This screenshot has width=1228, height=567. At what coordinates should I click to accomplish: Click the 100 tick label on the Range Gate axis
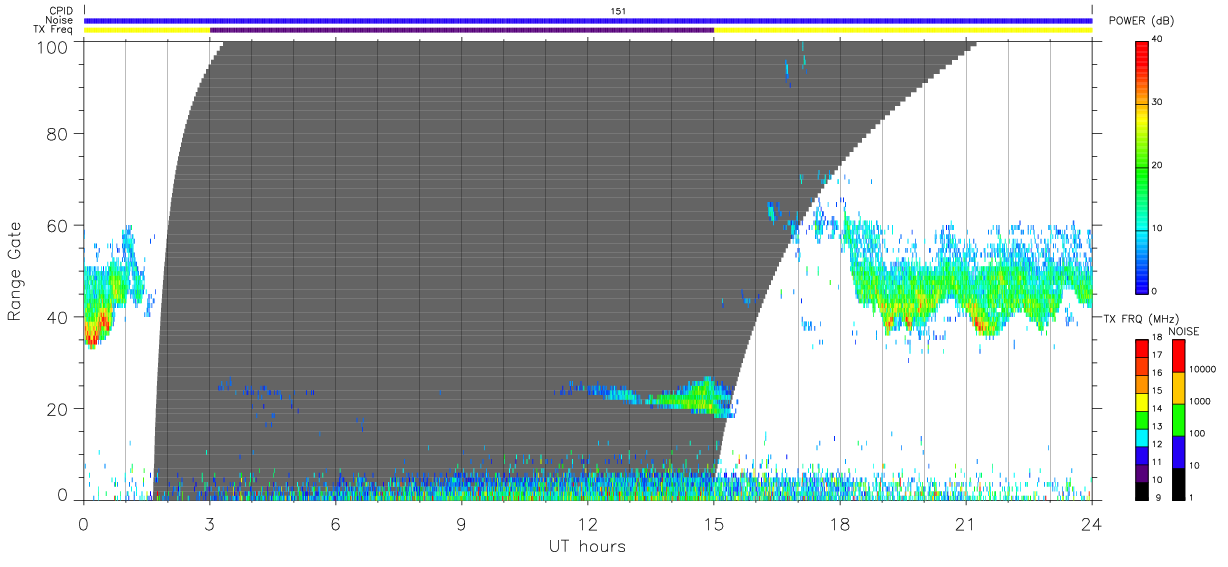[54, 46]
